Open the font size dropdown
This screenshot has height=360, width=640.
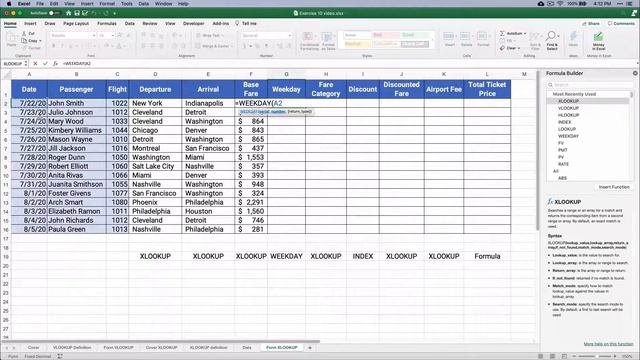(112, 36)
